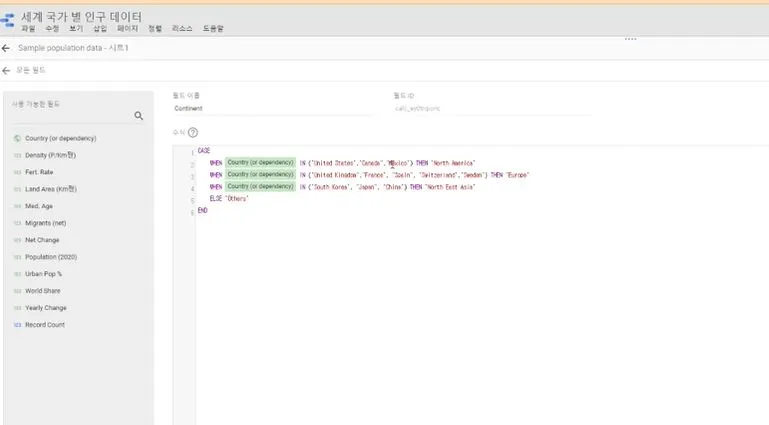This screenshot has height=425, width=769.
Task: Click the back arrow beside Sample population data
Action: (x=6, y=48)
